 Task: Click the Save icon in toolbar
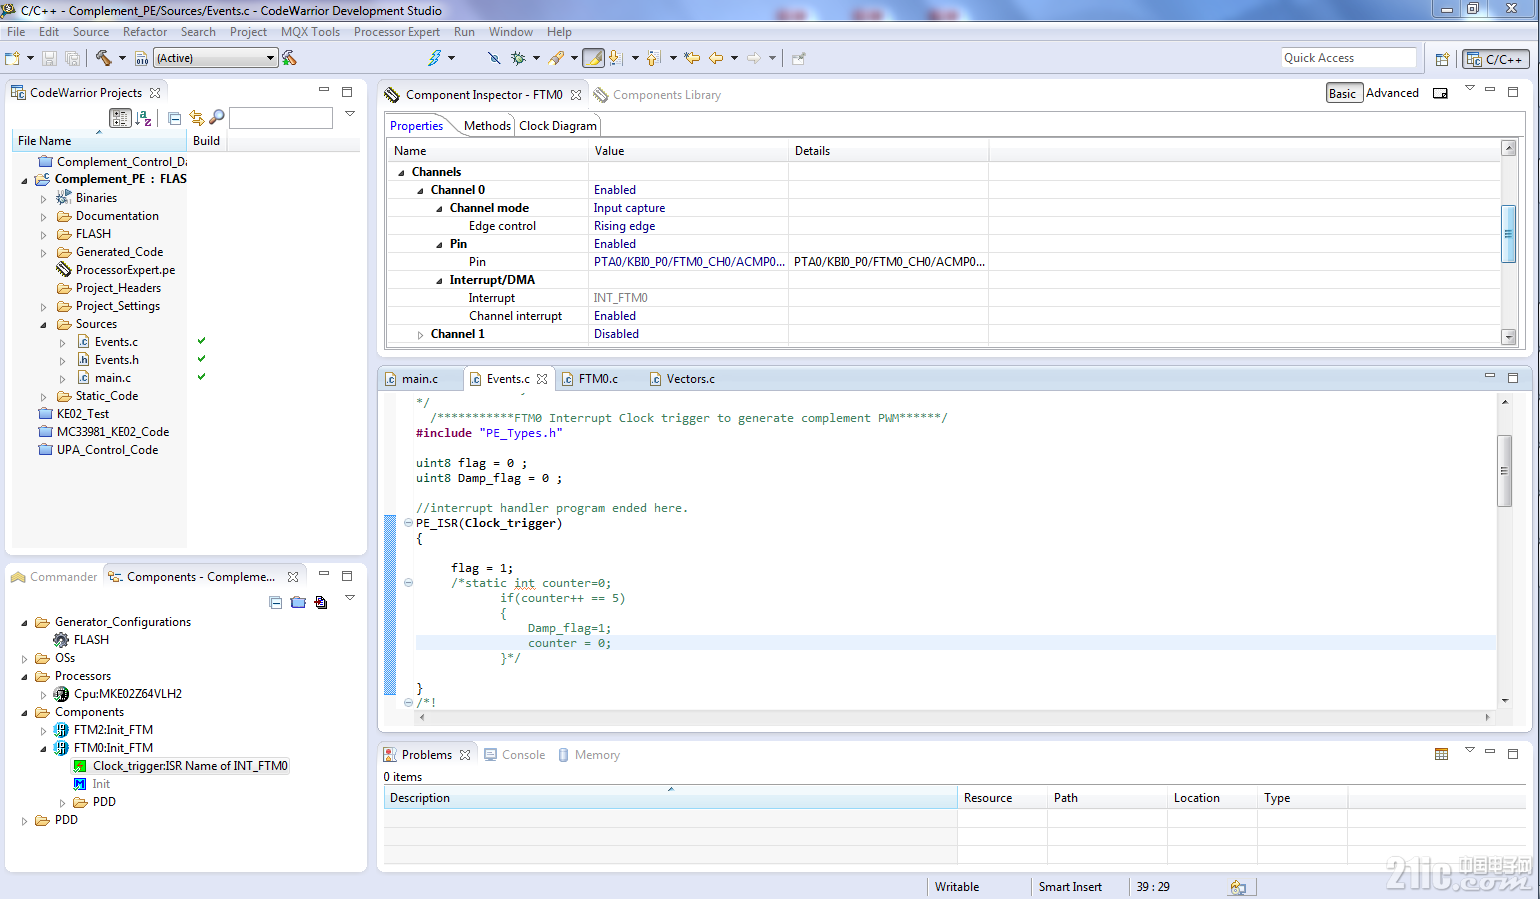49,58
